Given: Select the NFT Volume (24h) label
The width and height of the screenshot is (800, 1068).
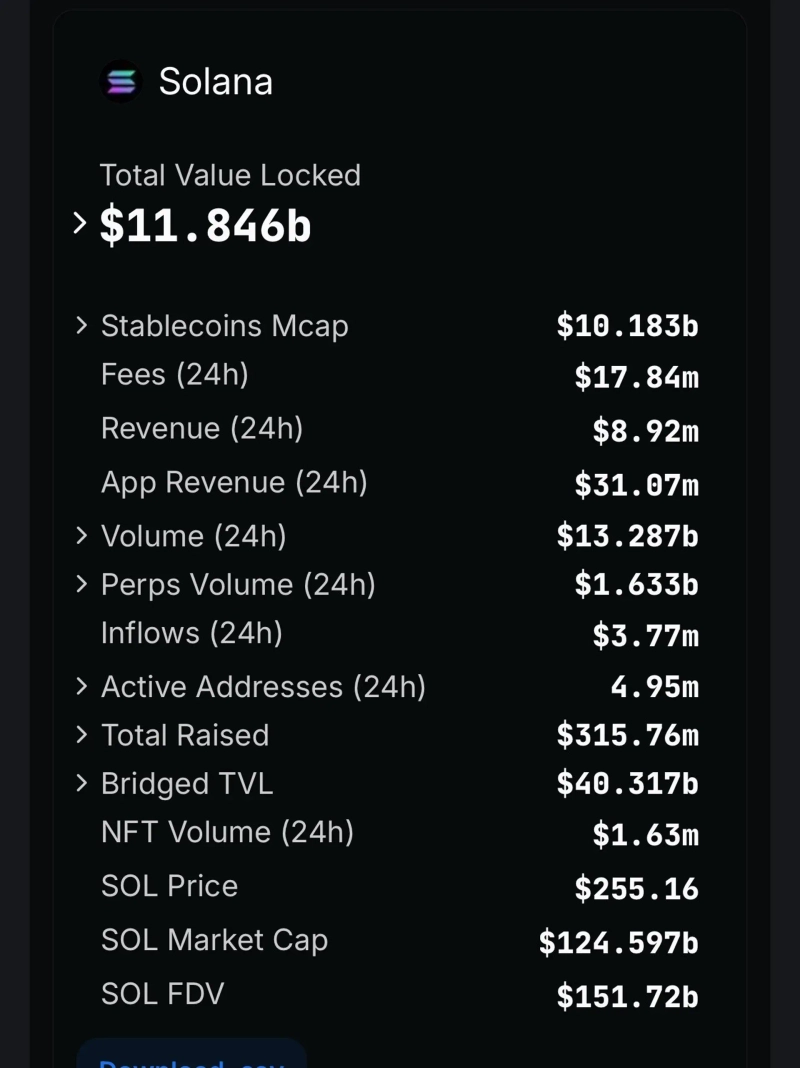Looking at the screenshot, I should coord(227,832).
